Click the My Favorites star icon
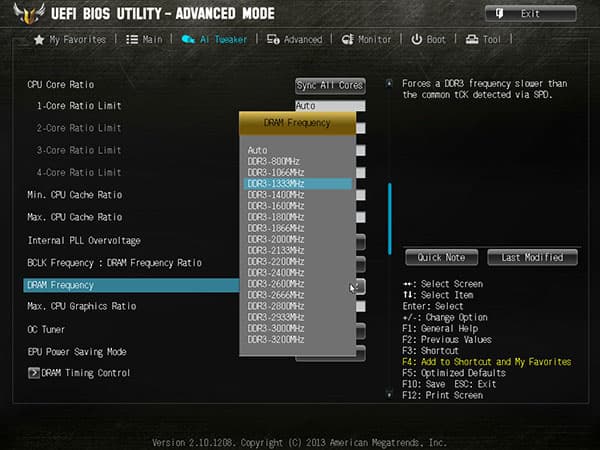 (39, 40)
